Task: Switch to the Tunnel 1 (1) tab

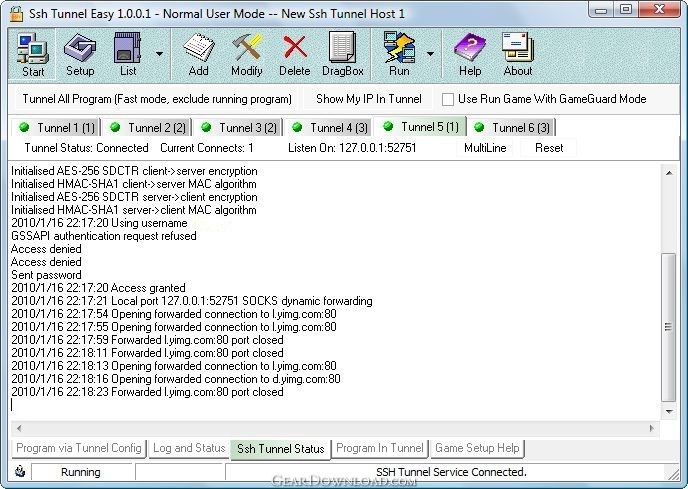Action: [x=57, y=128]
